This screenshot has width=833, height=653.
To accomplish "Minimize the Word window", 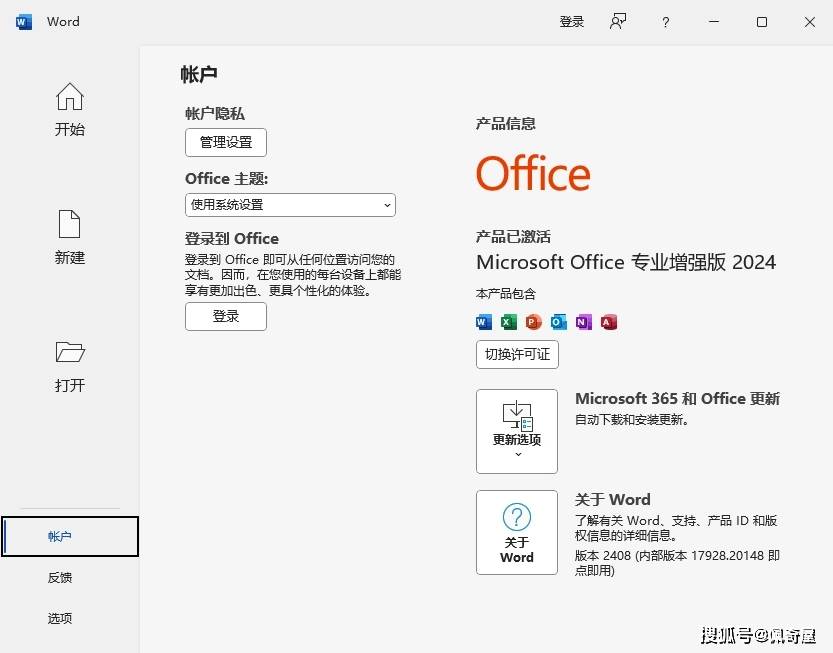I will point(714,22).
